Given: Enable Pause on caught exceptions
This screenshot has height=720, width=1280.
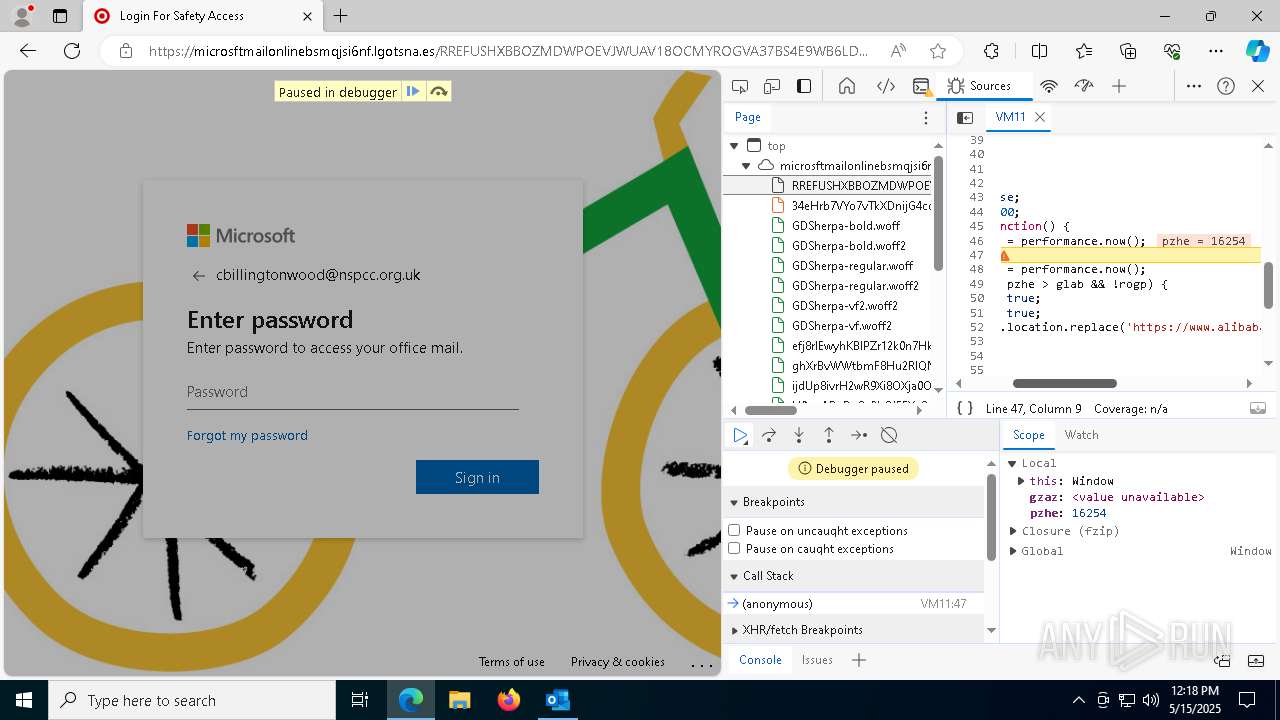Looking at the screenshot, I should pyautogui.click(x=734, y=548).
